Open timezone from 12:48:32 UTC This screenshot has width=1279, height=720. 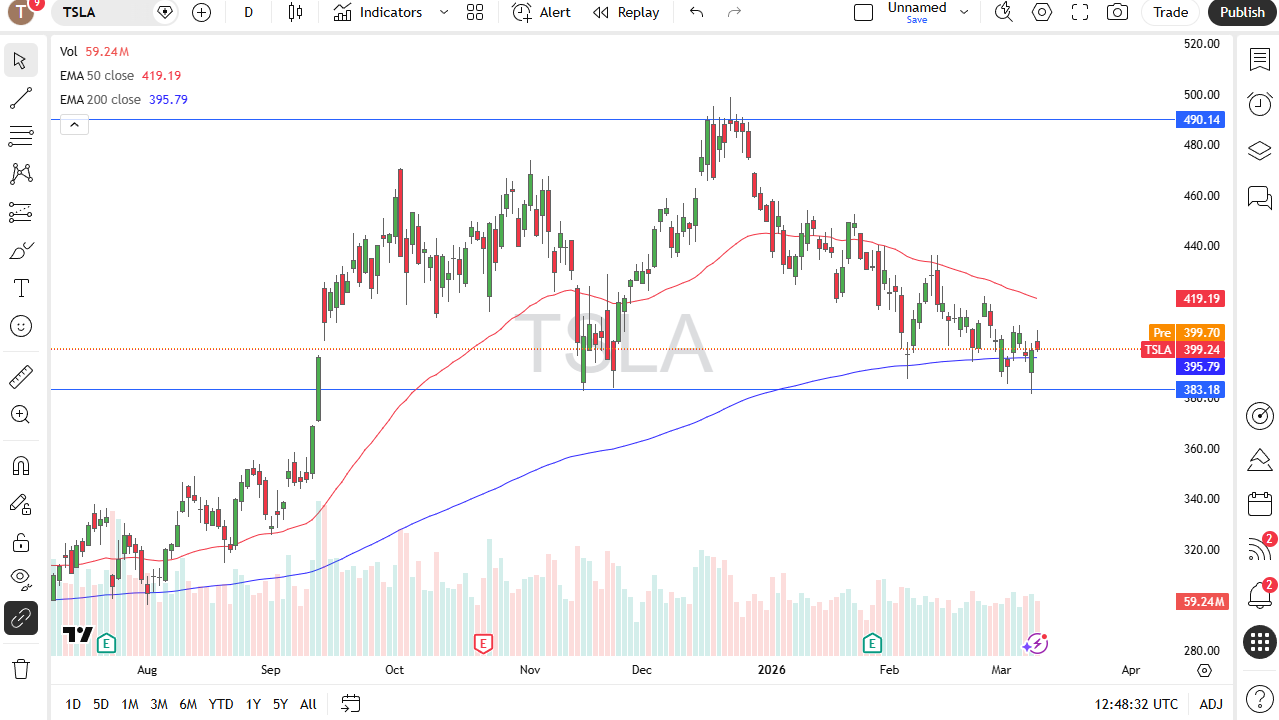click(1136, 704)
